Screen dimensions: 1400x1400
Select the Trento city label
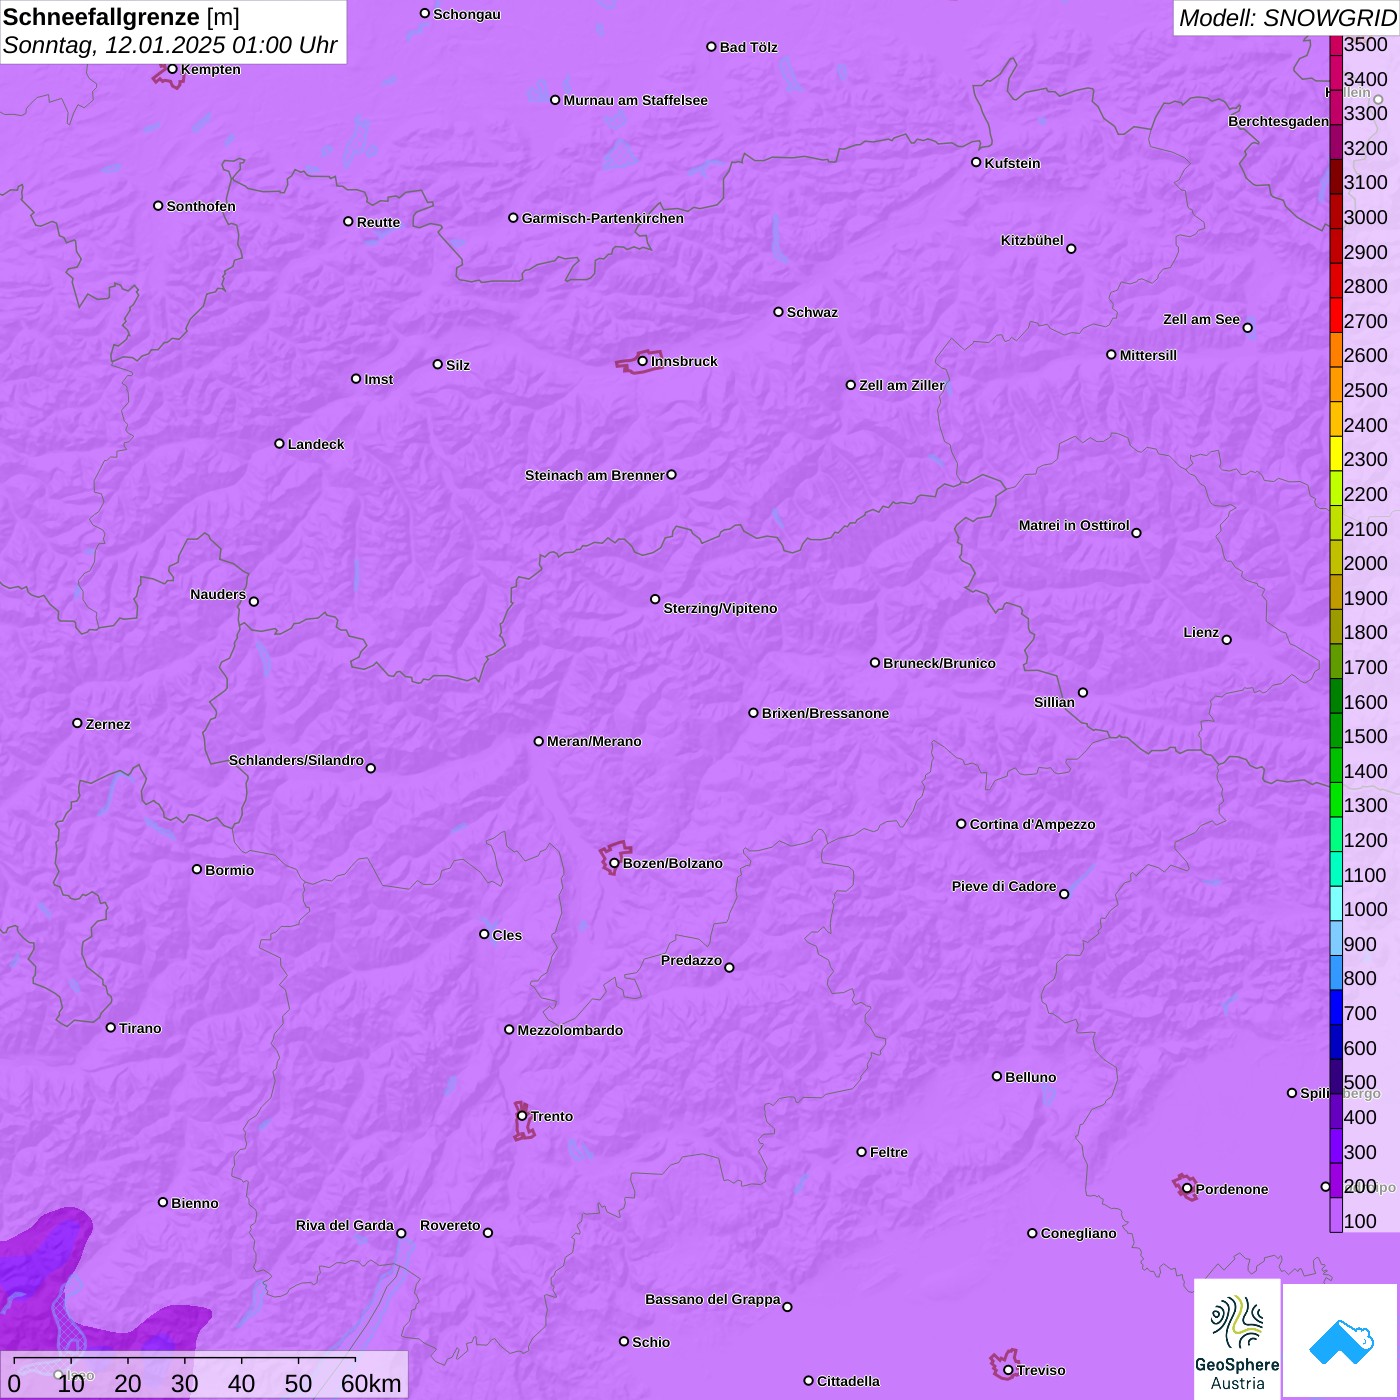click(x=552, y=1116)
